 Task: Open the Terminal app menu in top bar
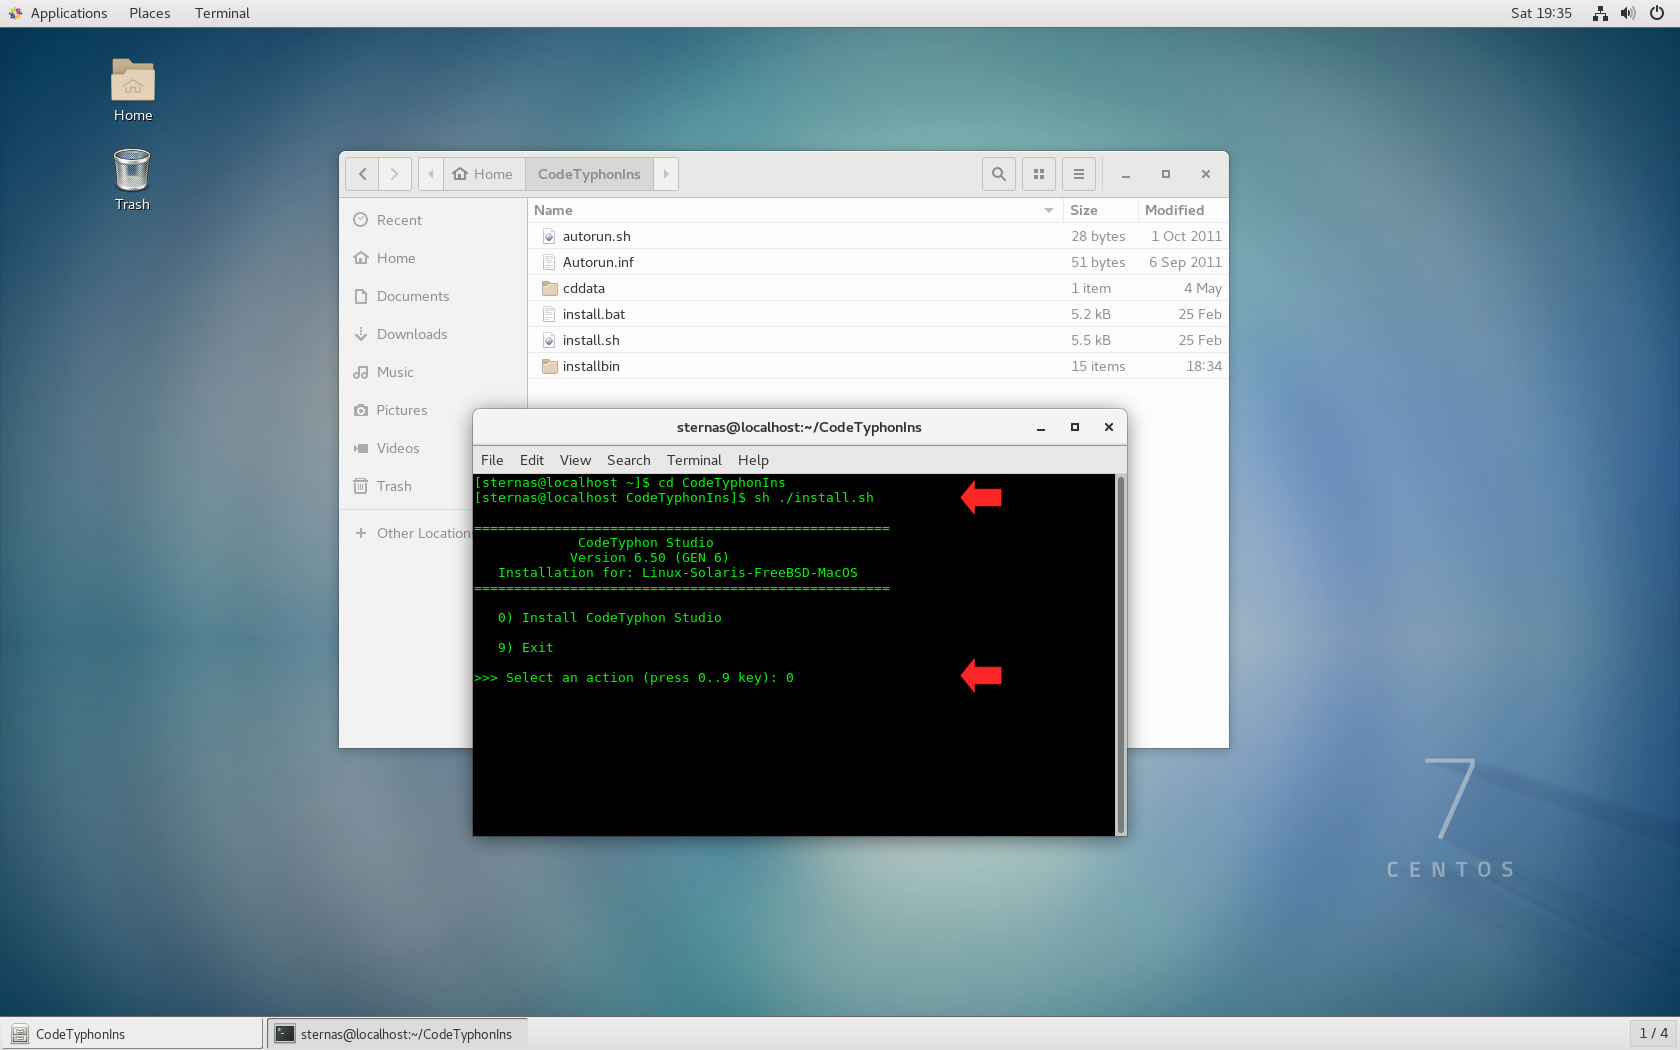pyautogui.click(x=222, y=13)
